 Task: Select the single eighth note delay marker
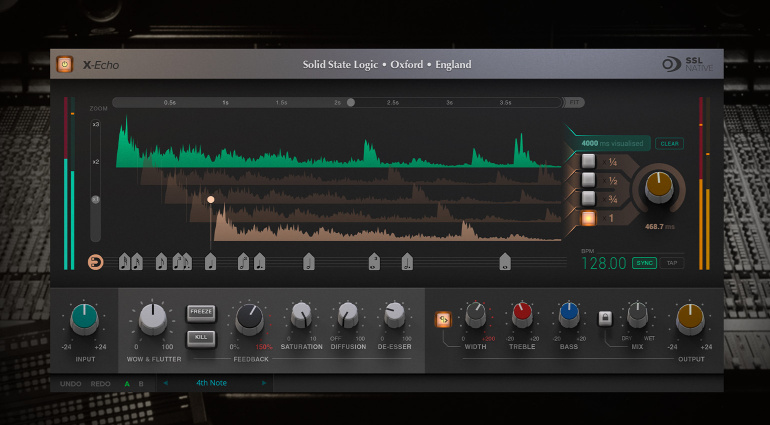pyautogui.click(x=162, y=262)
